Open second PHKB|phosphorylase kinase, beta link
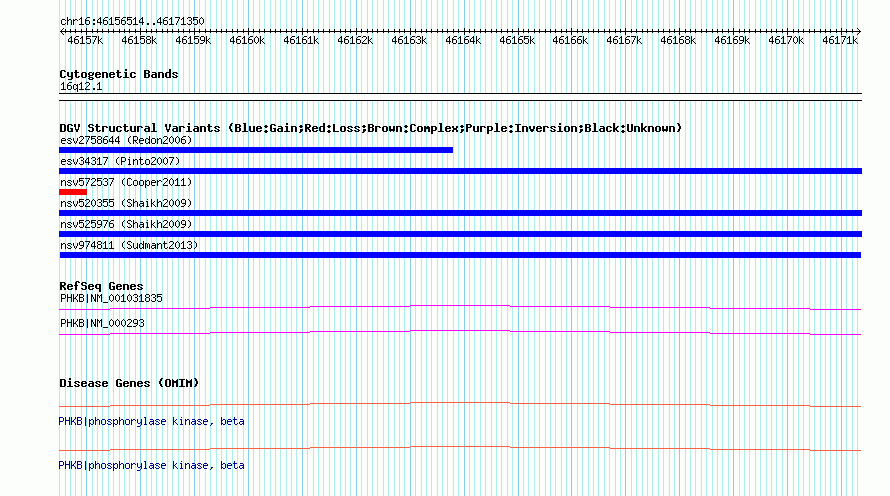The height and width of the screenshot is (496, 890). click(152, 465)
